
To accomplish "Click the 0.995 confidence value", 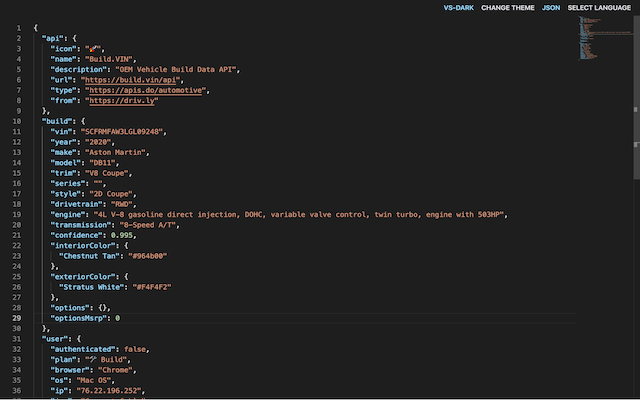I will (x=122, y=235).
